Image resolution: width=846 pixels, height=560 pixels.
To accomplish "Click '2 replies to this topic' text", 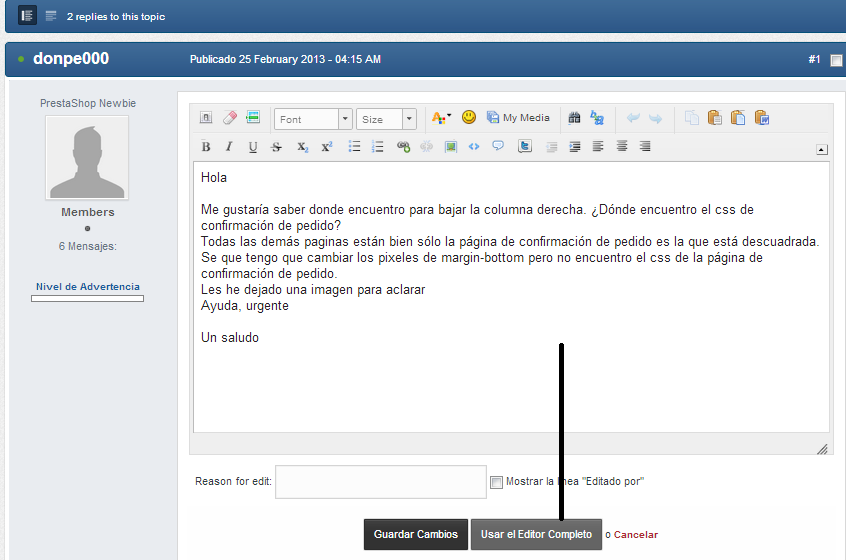I will pos(116,17).
